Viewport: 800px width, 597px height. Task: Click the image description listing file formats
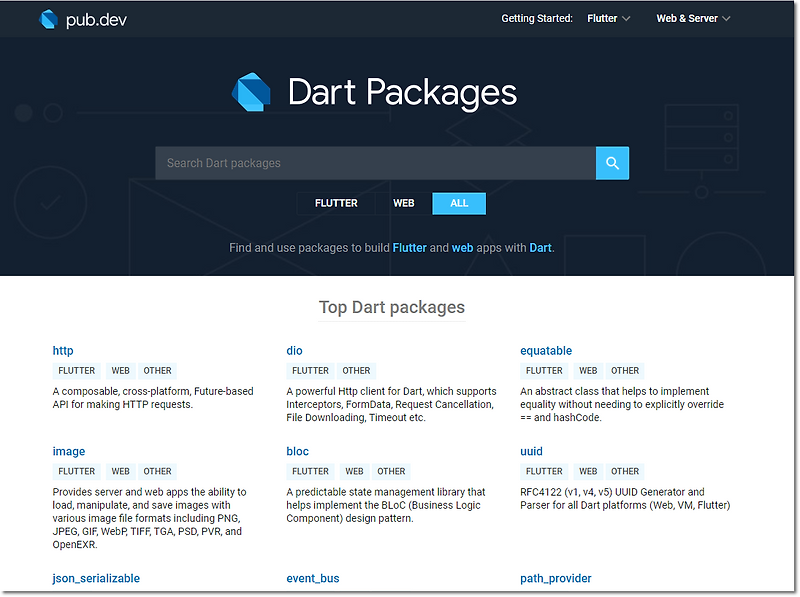click(x=149, y=518)
